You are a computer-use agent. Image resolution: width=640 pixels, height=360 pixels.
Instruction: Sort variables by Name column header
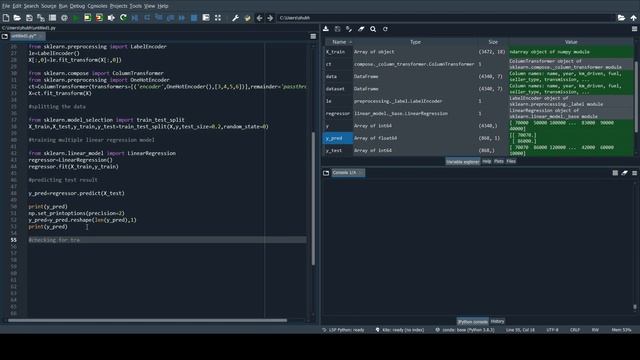coord(339,42)
